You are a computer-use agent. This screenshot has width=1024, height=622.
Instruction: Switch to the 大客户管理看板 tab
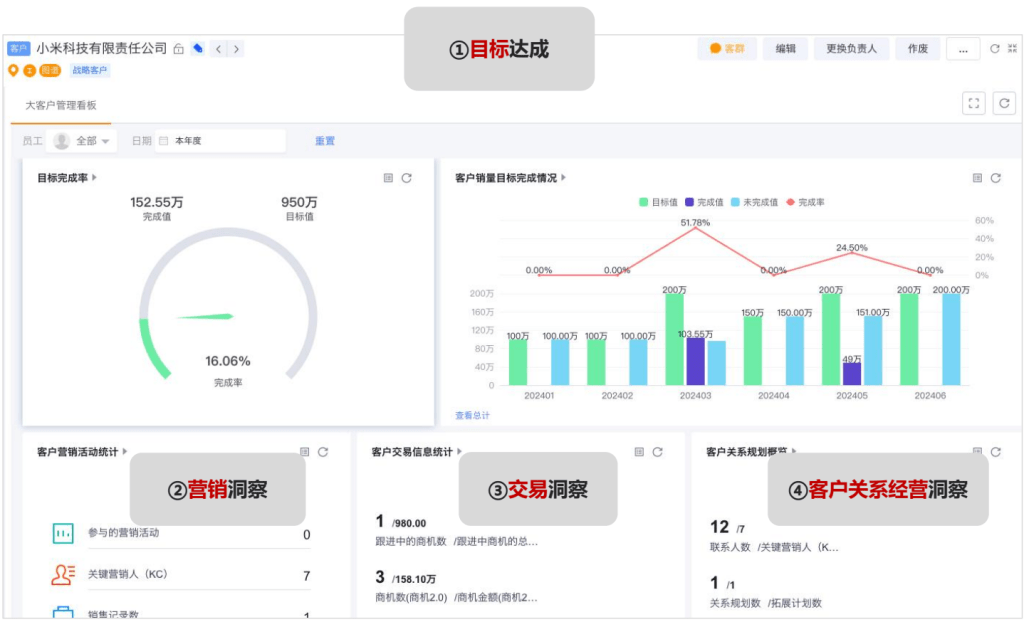pos(60,103)
